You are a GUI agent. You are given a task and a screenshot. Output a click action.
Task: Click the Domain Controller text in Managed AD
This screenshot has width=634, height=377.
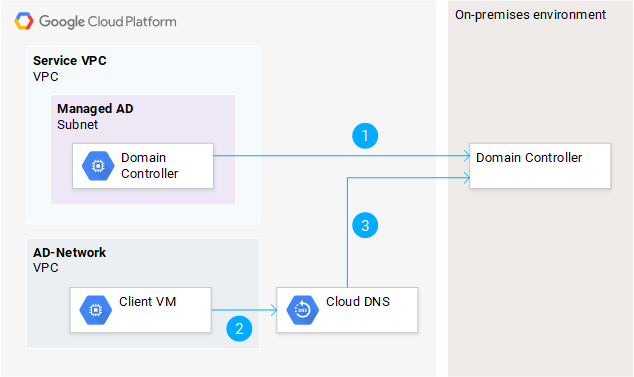click(x=149, y=165)
